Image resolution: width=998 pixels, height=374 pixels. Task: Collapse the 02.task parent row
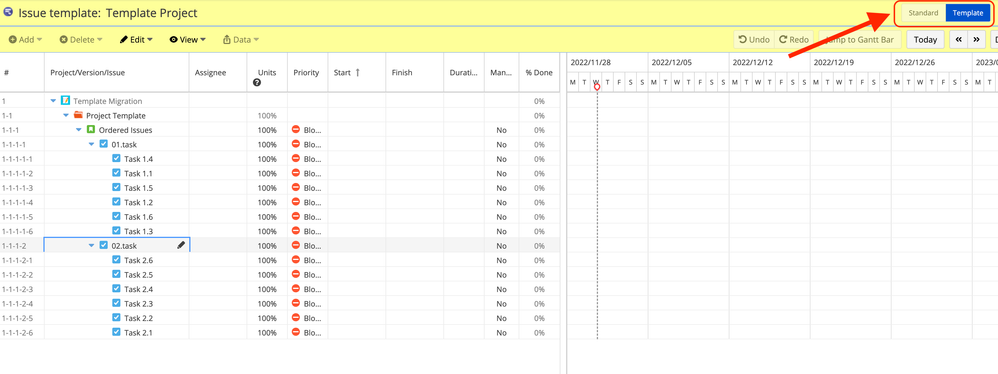pos(92,246)
